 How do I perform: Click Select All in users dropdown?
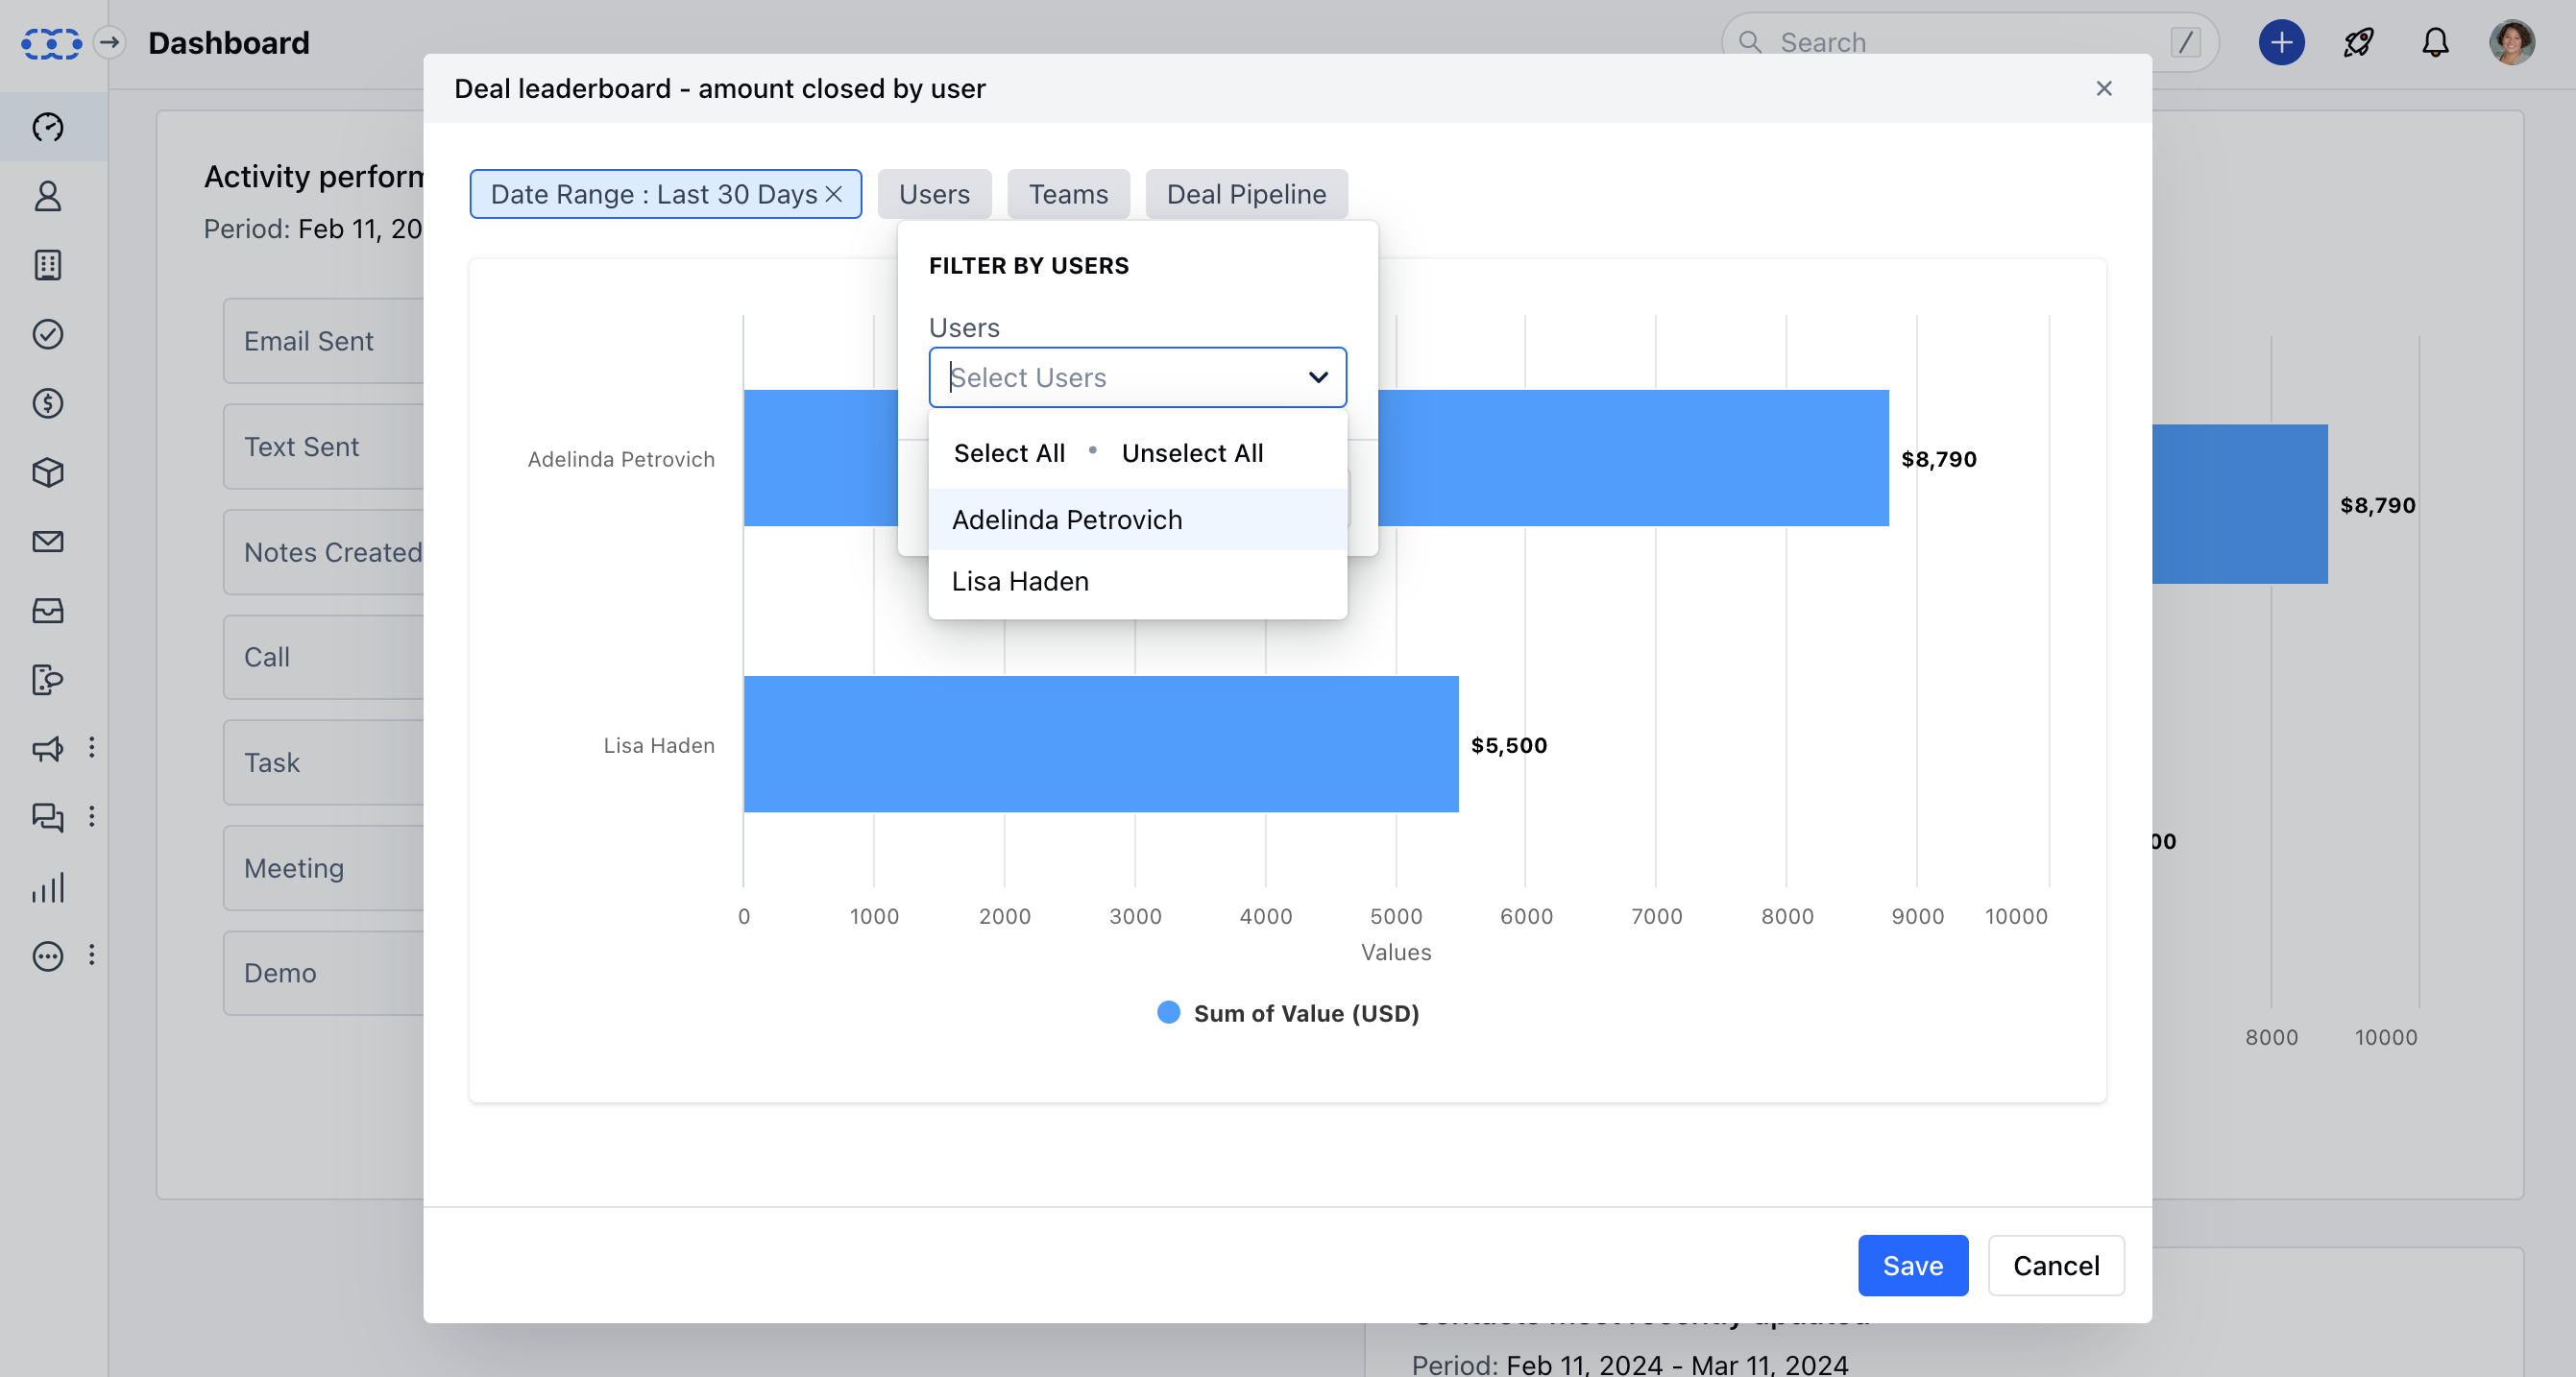[x=1009, y=453]
